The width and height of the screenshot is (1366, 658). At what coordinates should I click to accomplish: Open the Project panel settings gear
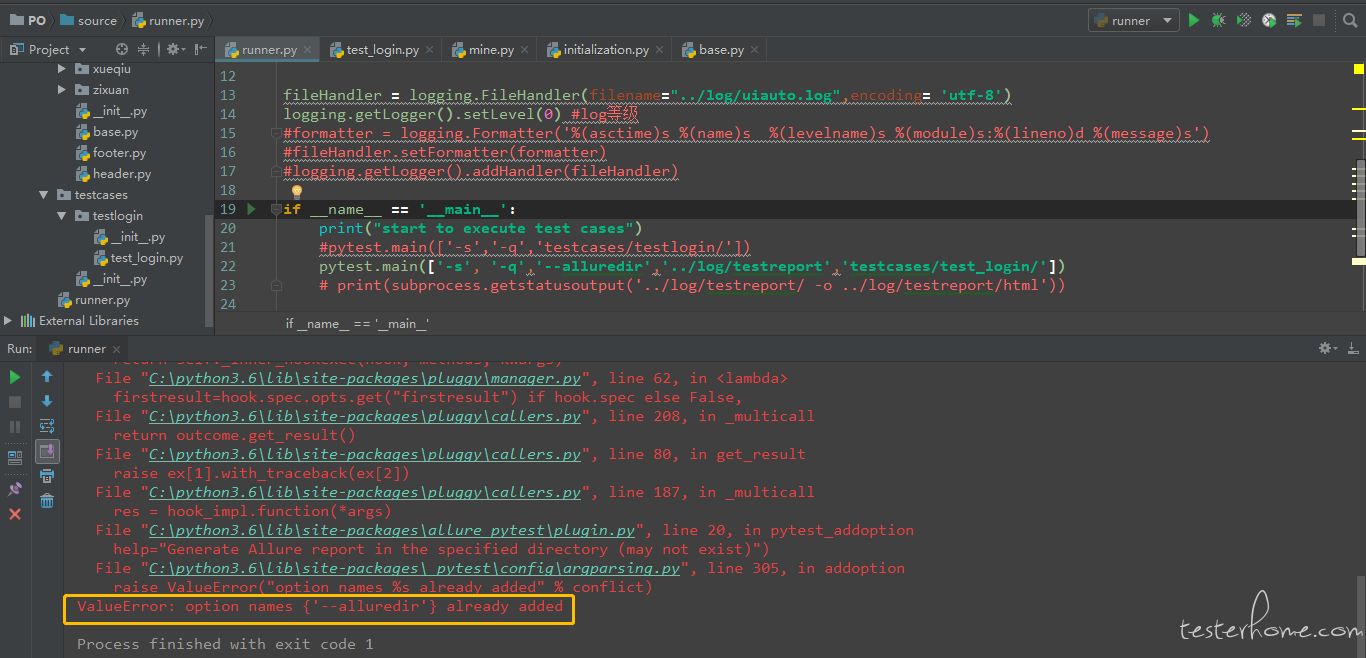tap(175, 49)
